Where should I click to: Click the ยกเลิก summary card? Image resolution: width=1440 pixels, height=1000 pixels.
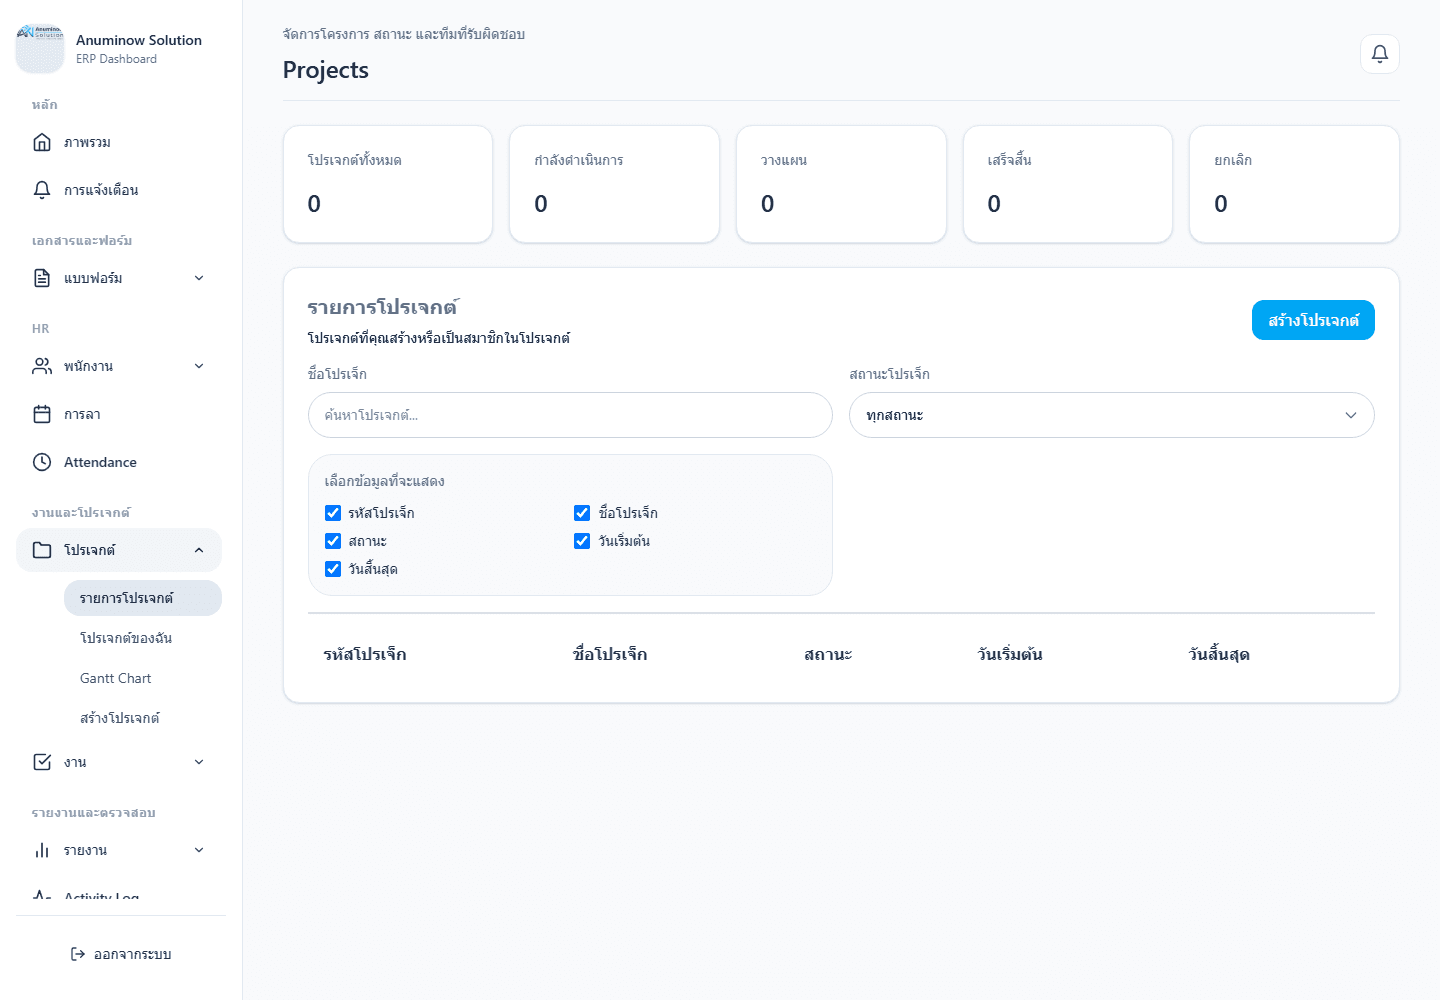[1294, 184]
